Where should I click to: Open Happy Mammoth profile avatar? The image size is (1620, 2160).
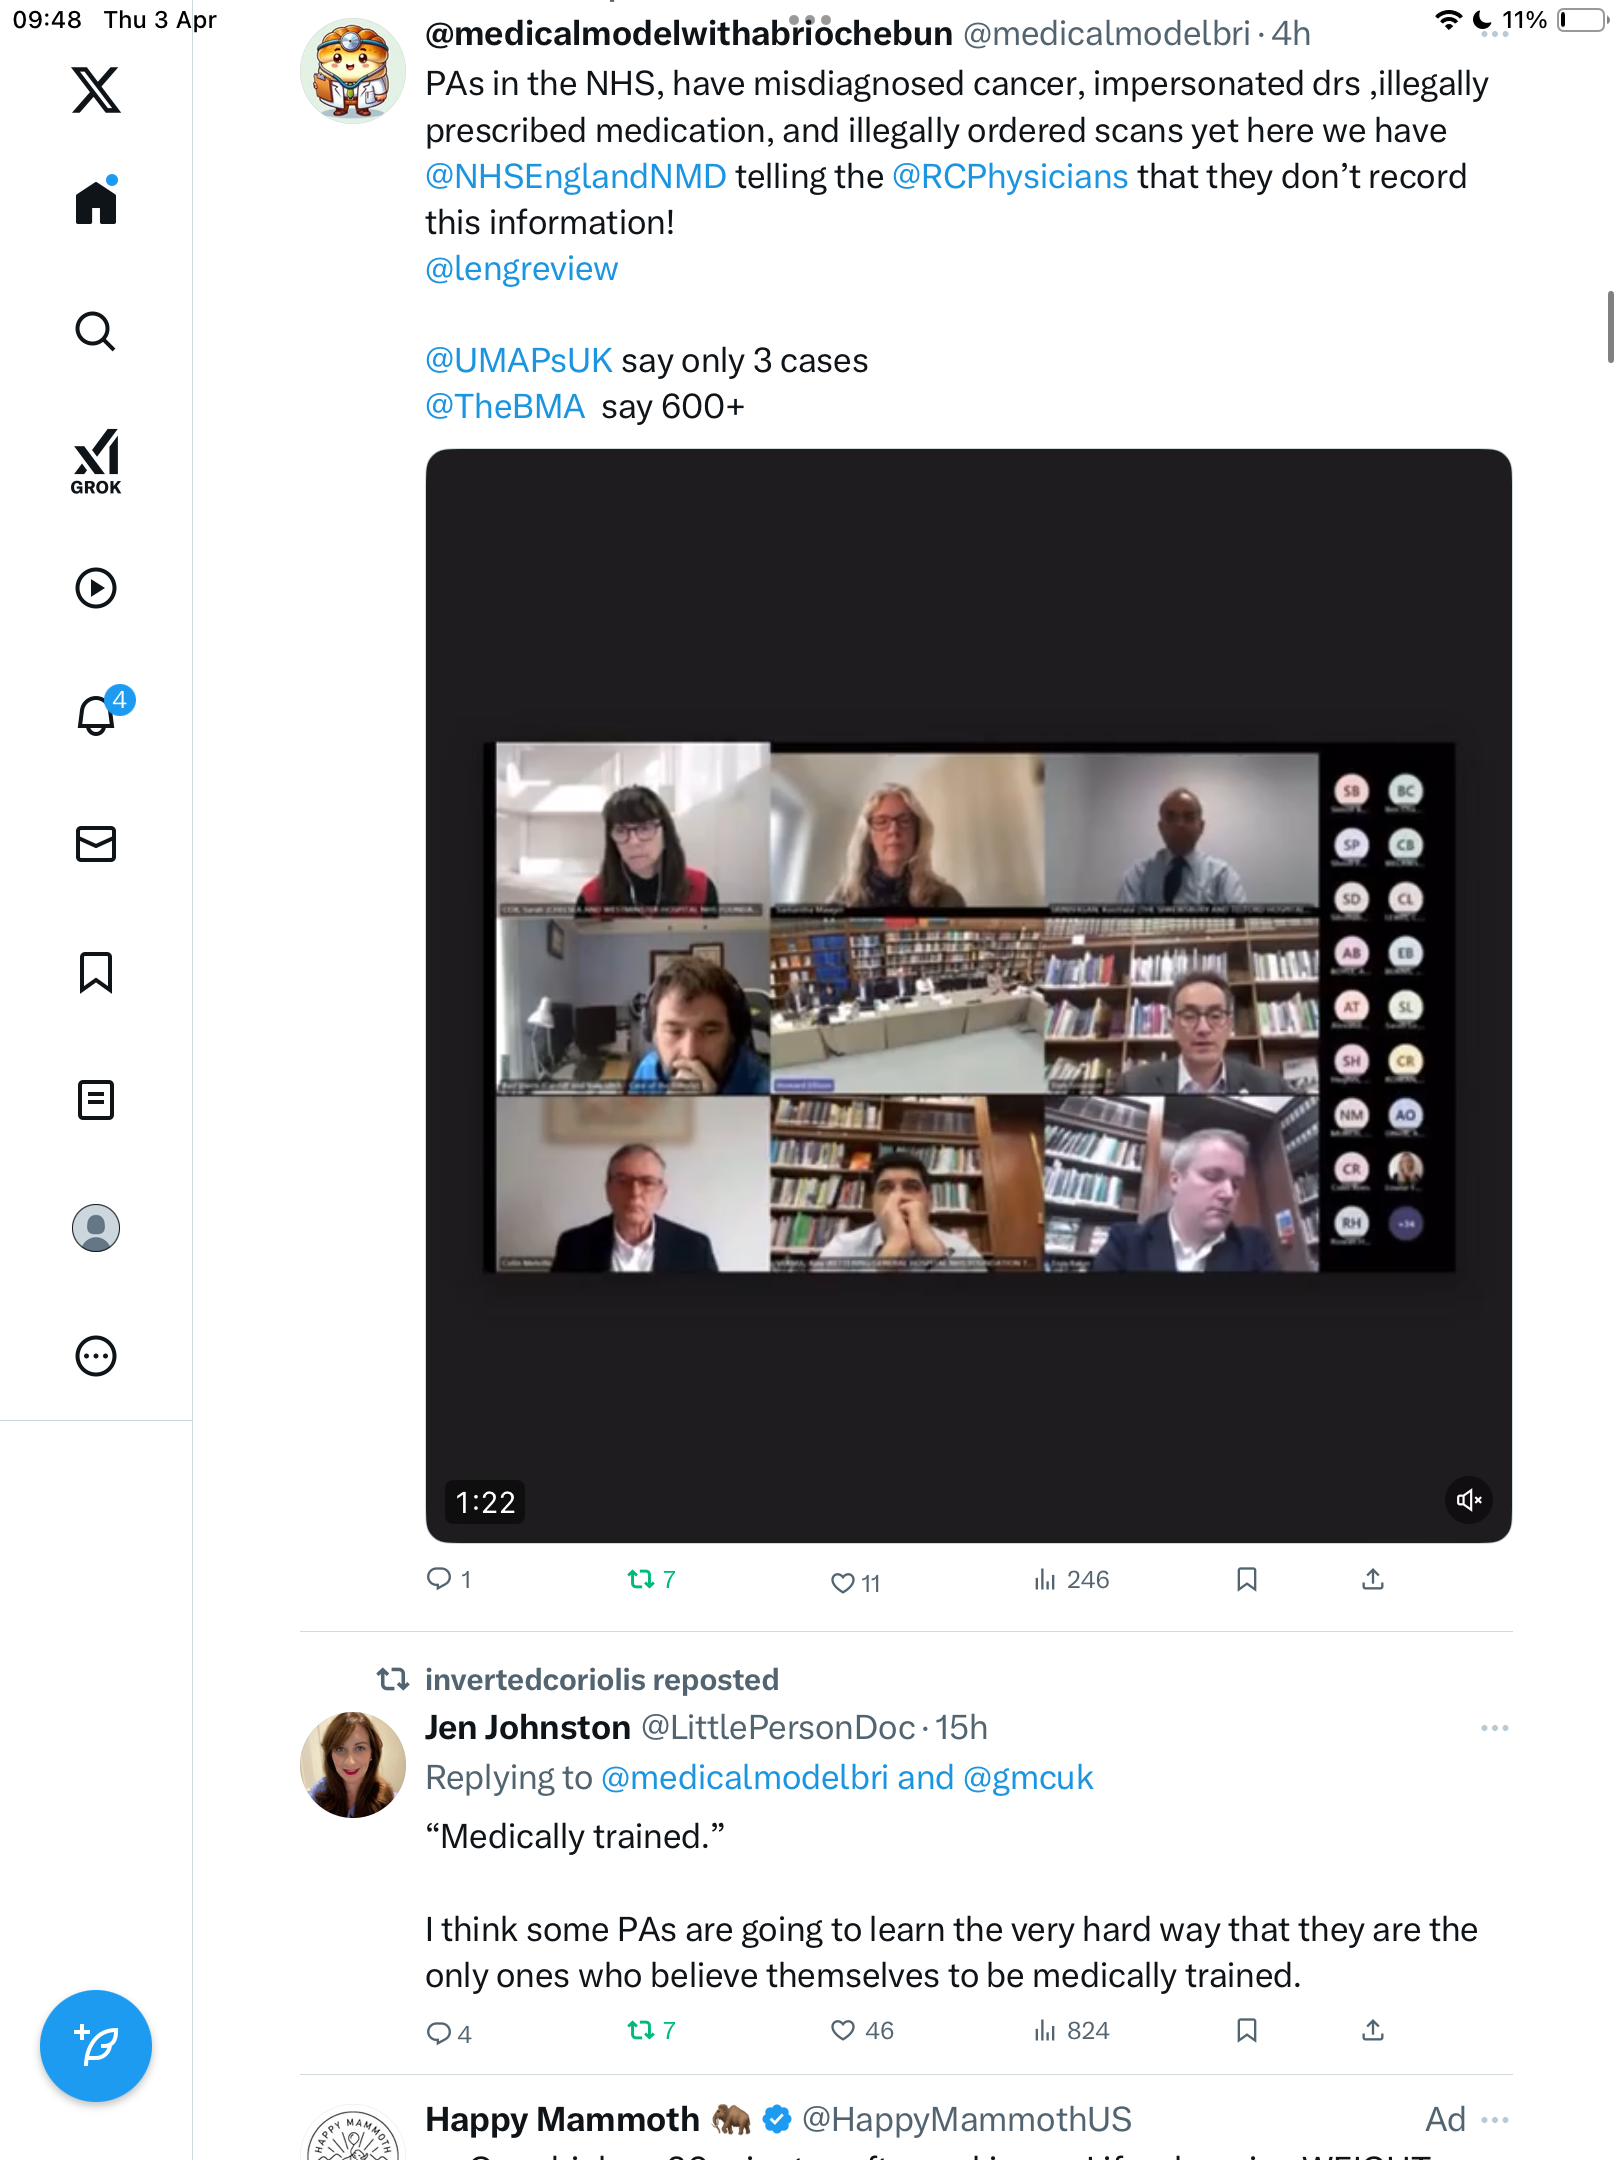(353, 2134)
